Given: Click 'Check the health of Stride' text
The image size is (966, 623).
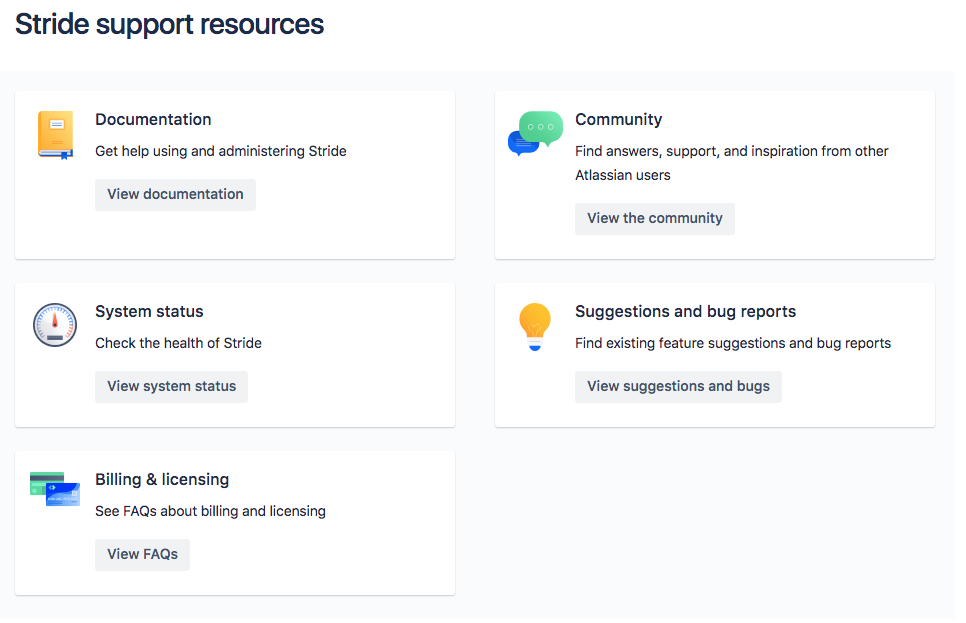Looking at the screenshot, I should click(178, 343).
